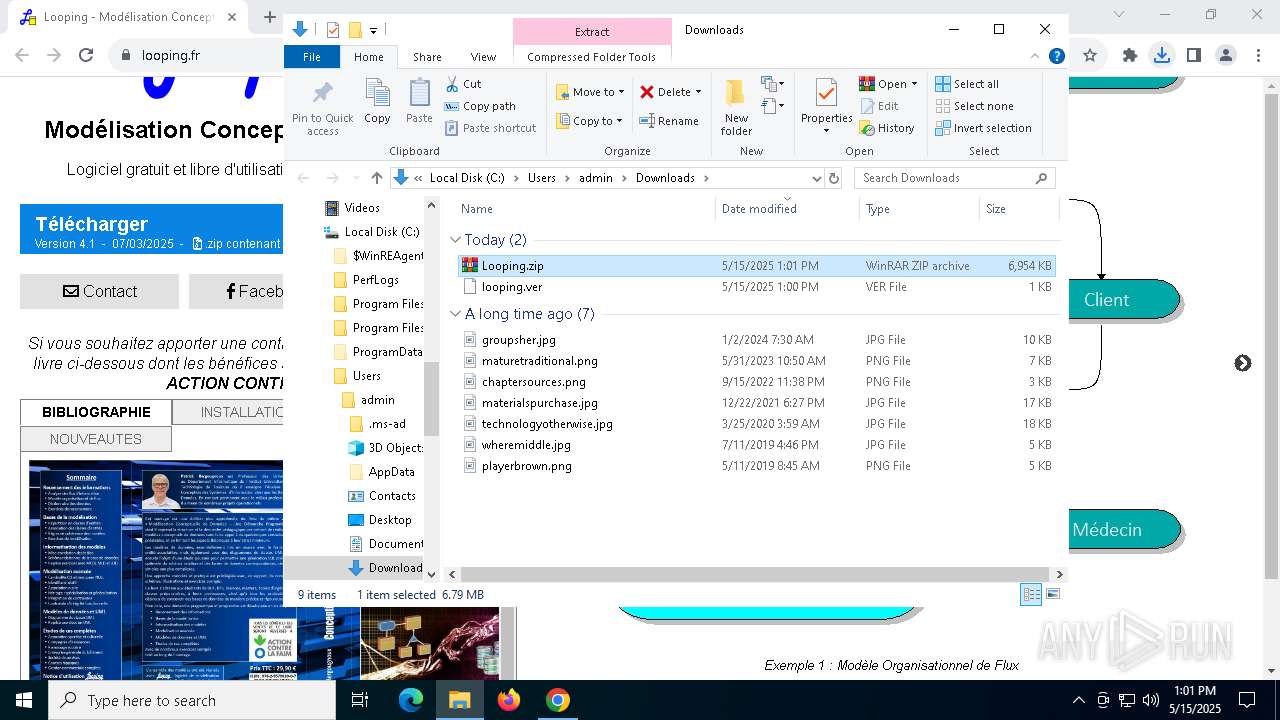Select playerbrown.png file
1280x720 pixels.
click(756, 466)
